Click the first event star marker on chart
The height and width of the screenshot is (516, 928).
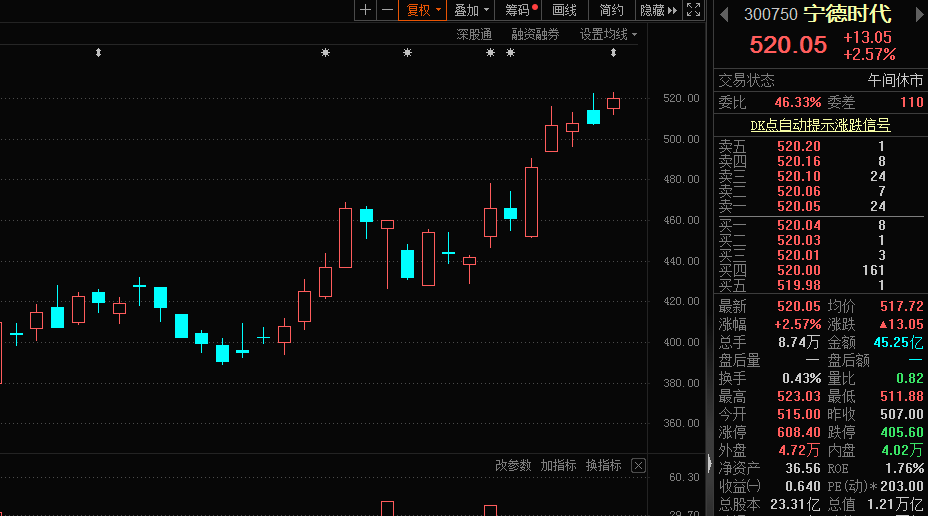pos(325,52)
